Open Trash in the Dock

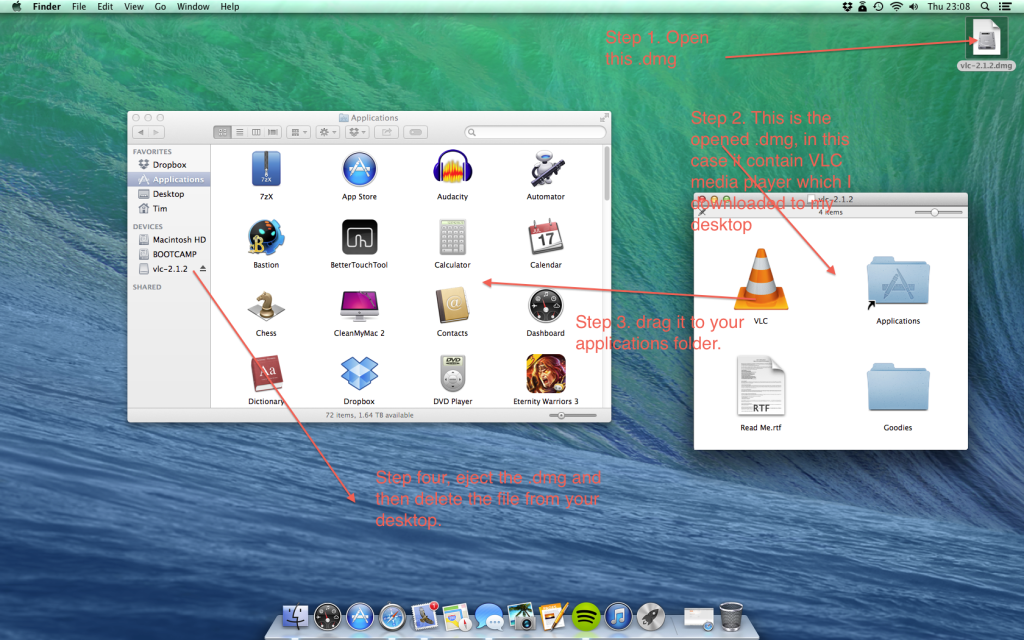tap(731, 616)
